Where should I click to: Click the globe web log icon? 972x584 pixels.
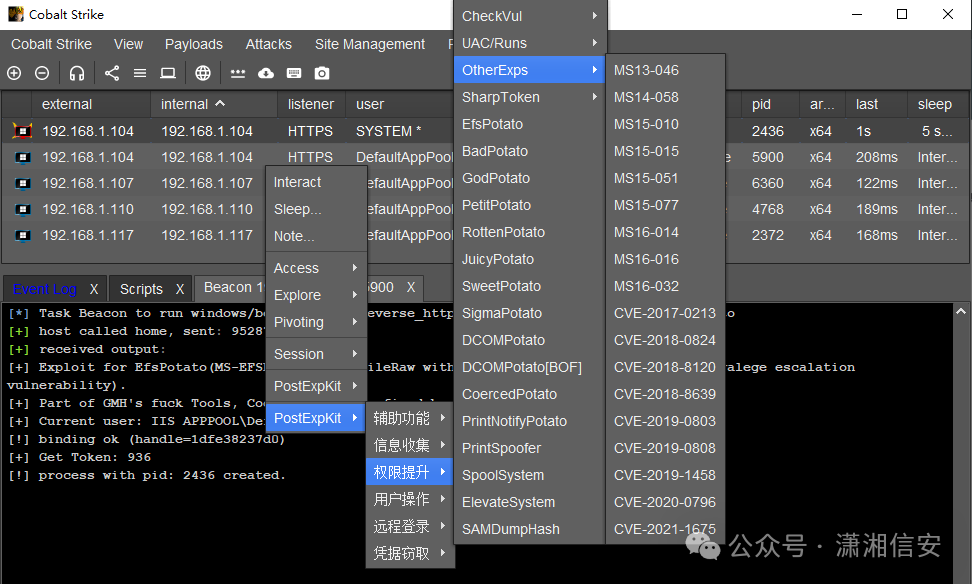click(203, 73)
